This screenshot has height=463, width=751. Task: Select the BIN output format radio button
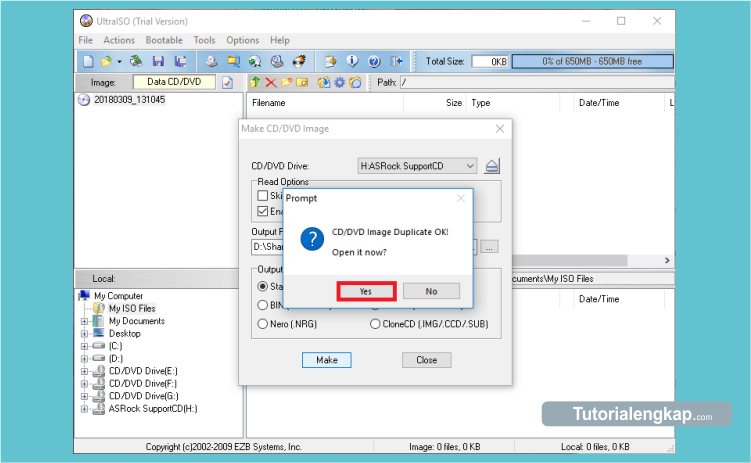pyautogui.click(x=262, y=305)
